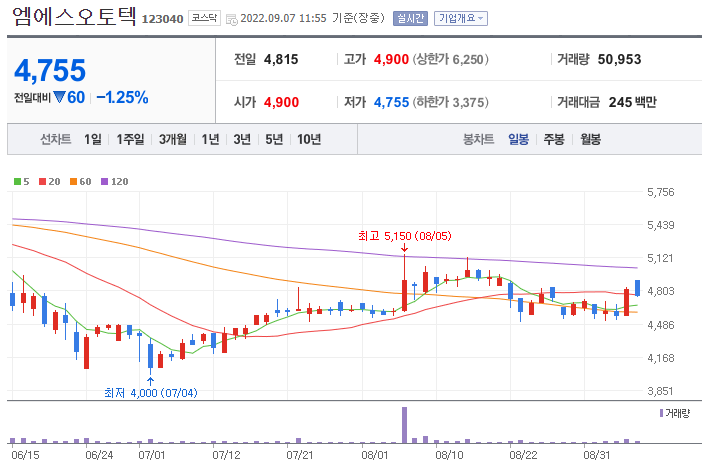Click the green 5-day moving average swatch

pos(17,181)
